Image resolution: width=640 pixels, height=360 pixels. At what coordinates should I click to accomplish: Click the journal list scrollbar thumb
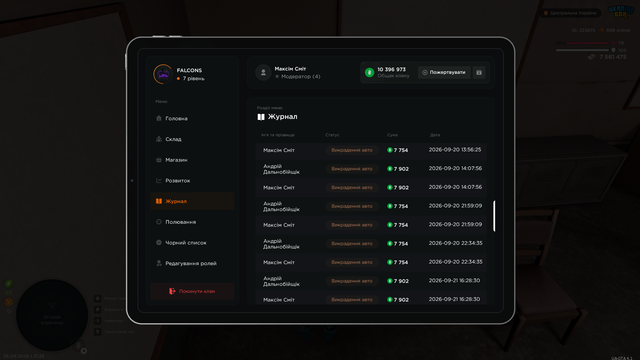(x=494, y=216)
